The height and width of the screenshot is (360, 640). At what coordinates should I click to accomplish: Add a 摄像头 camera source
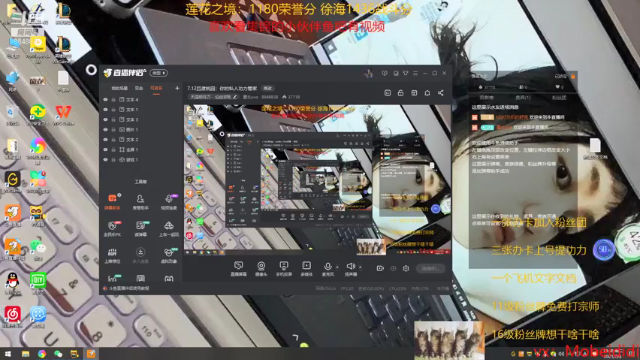(x=261, y=269)
